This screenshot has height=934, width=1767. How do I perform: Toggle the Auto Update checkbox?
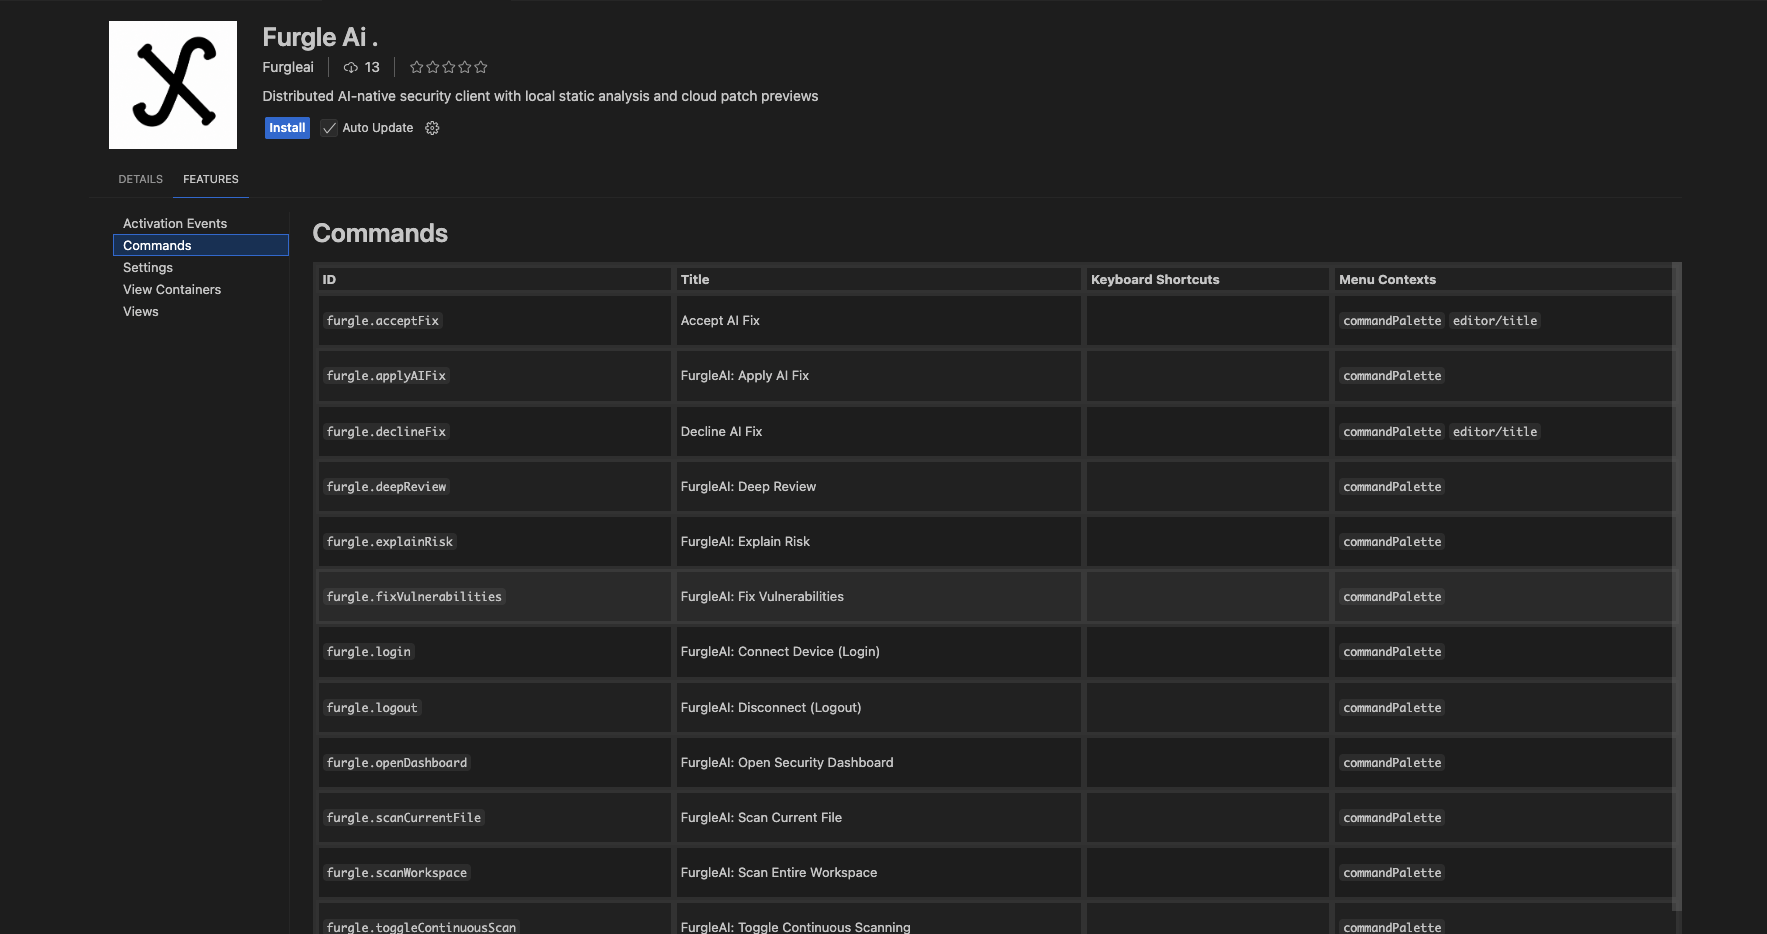(329, 128)
